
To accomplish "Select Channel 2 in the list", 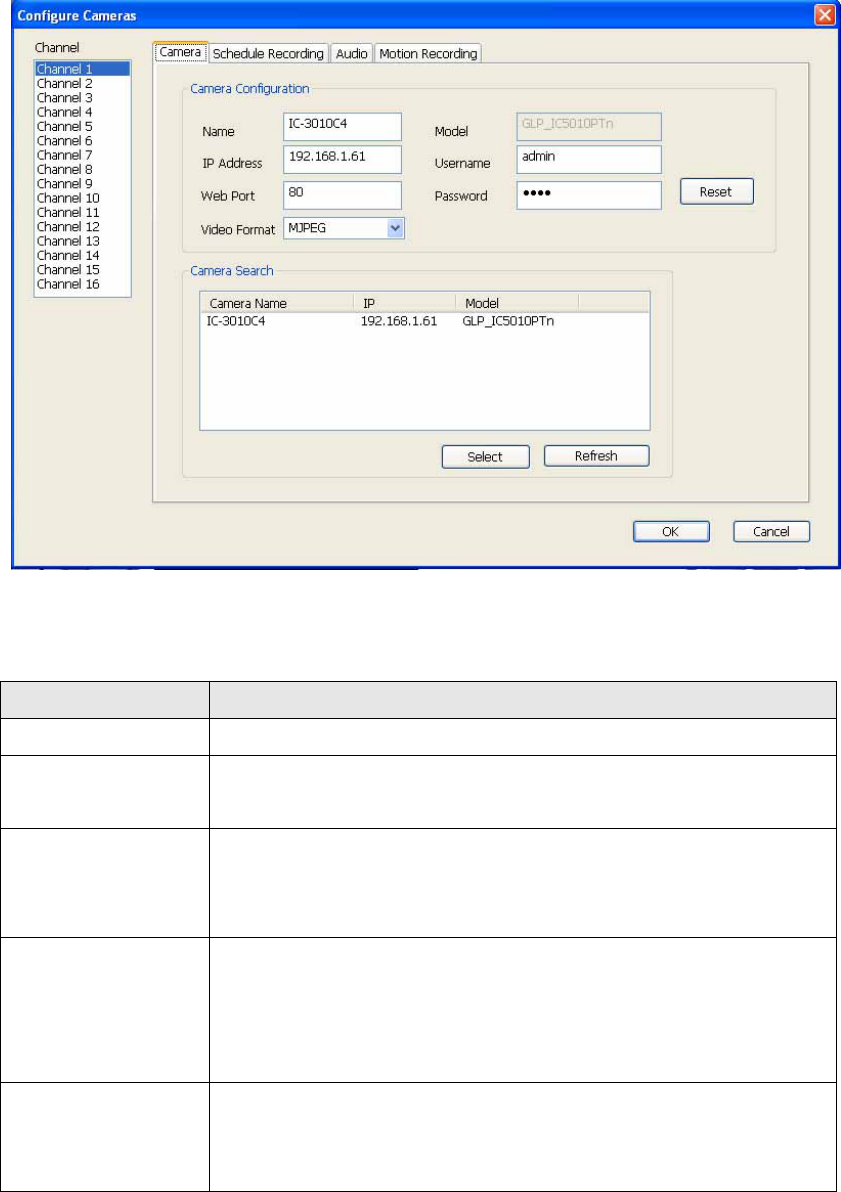I will [82, 84].
